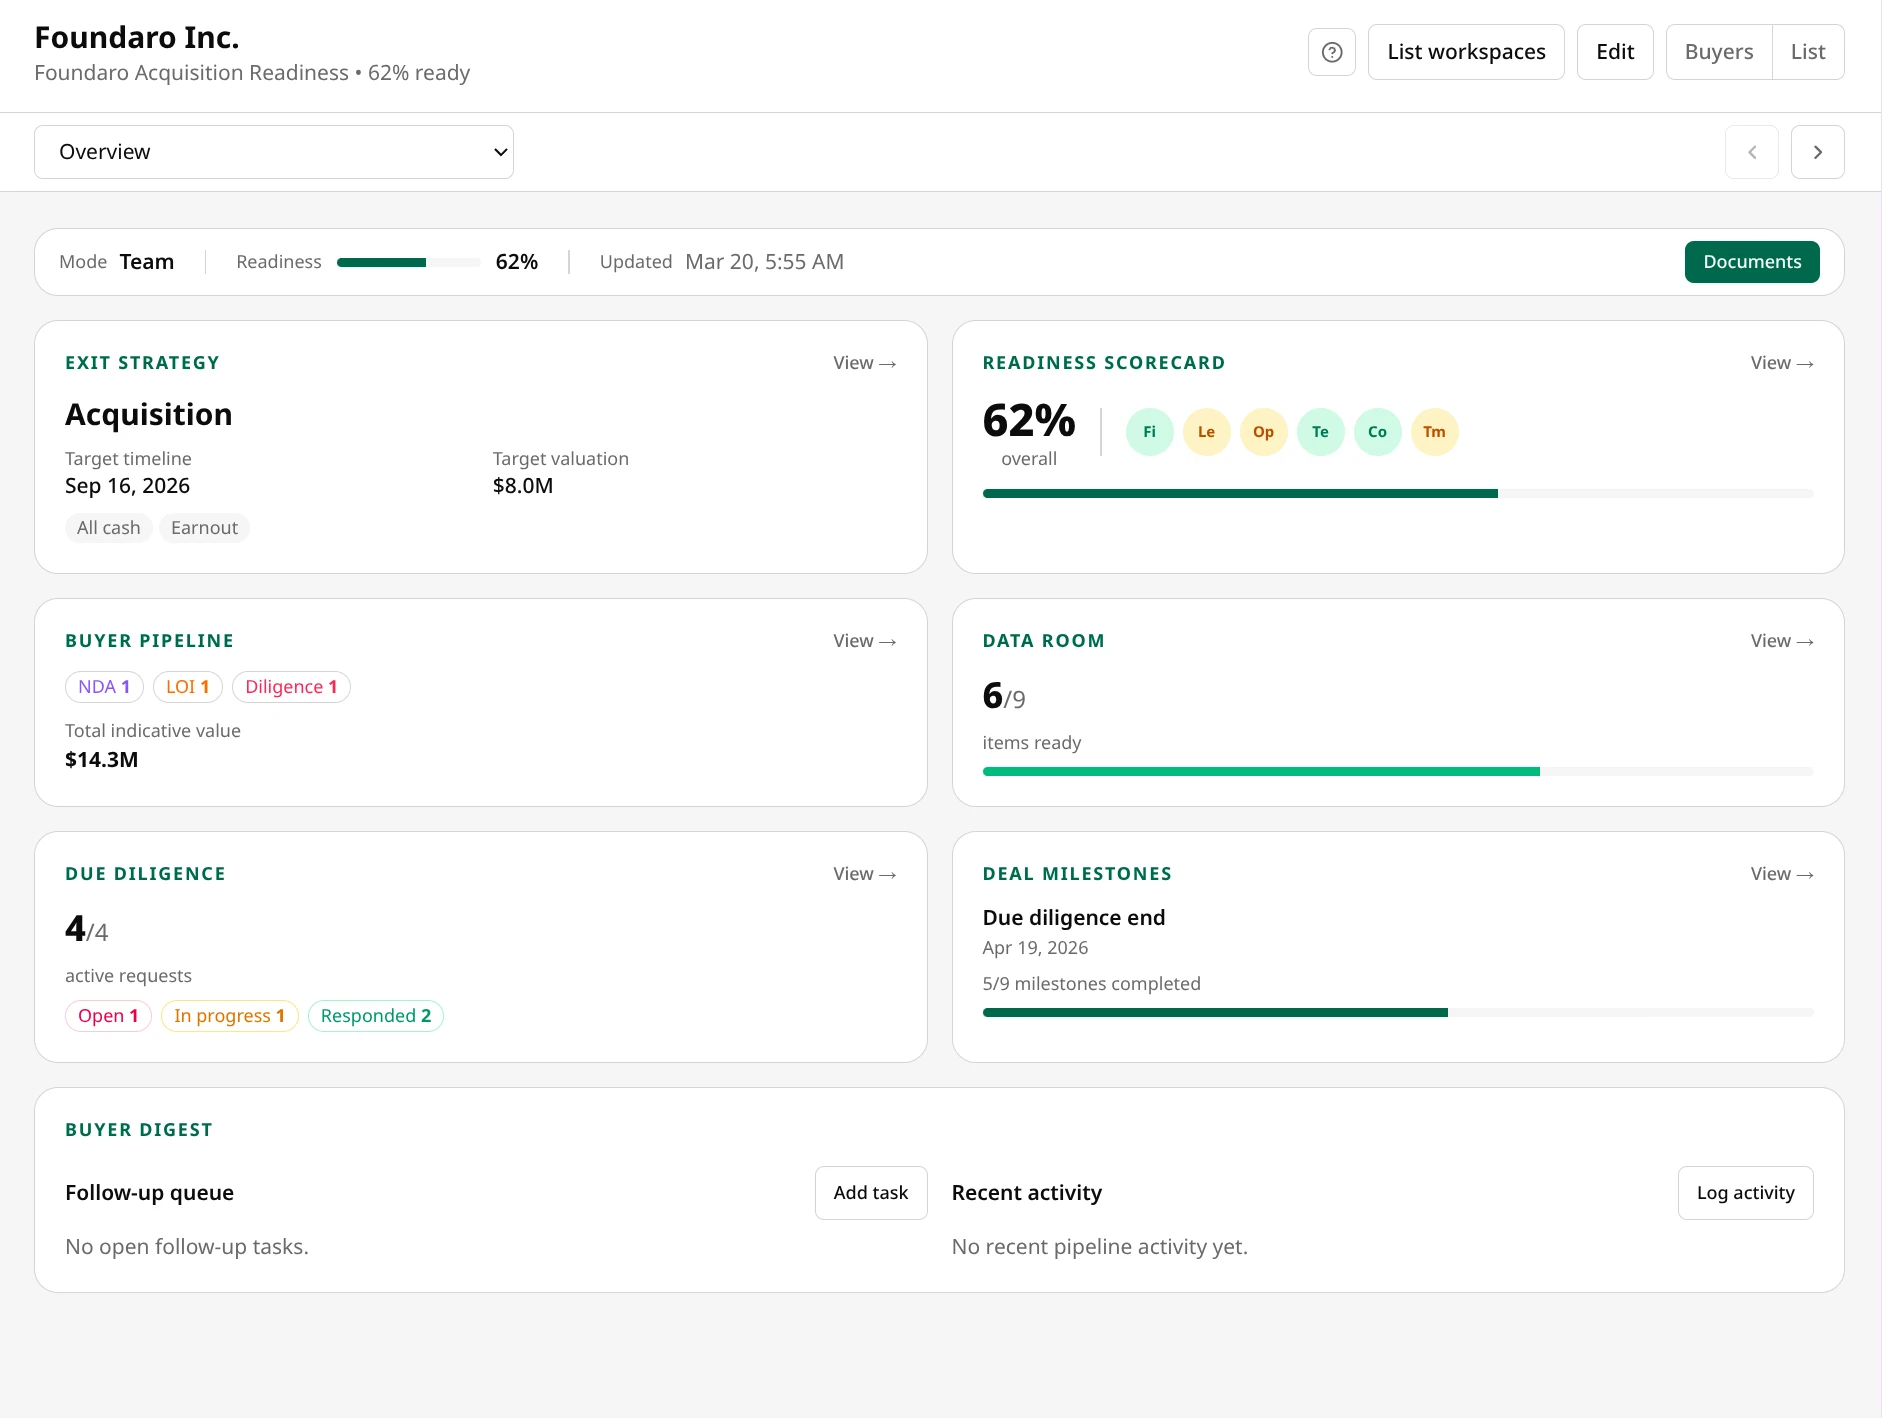
Task: View the Exit Strategy details
Action: (863, 362)
